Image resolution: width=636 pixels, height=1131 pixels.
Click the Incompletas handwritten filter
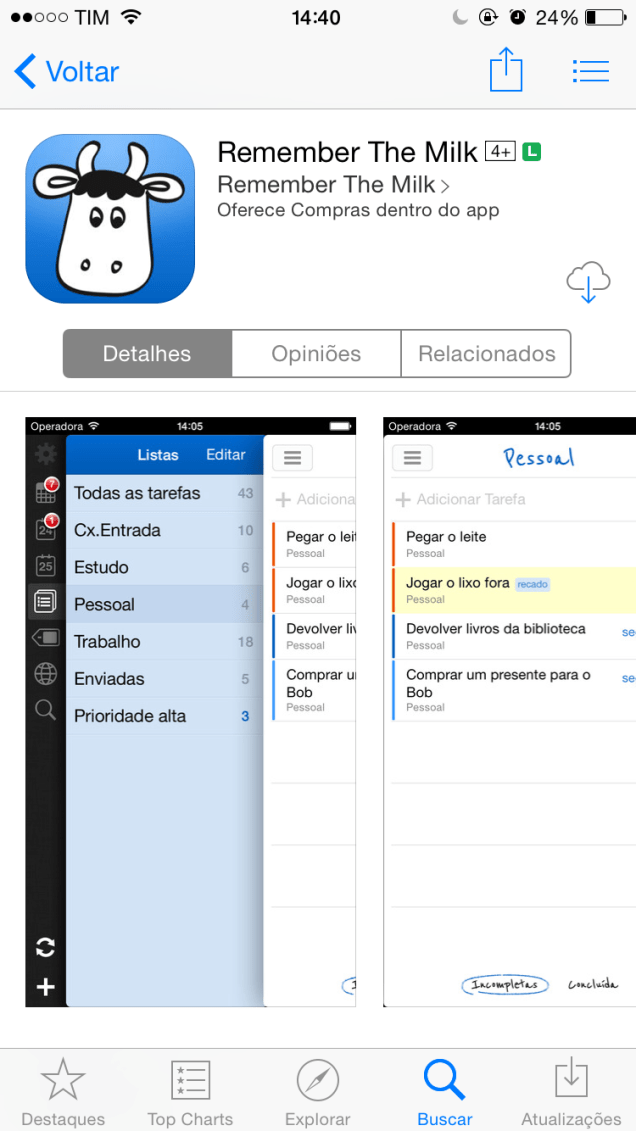504,985
